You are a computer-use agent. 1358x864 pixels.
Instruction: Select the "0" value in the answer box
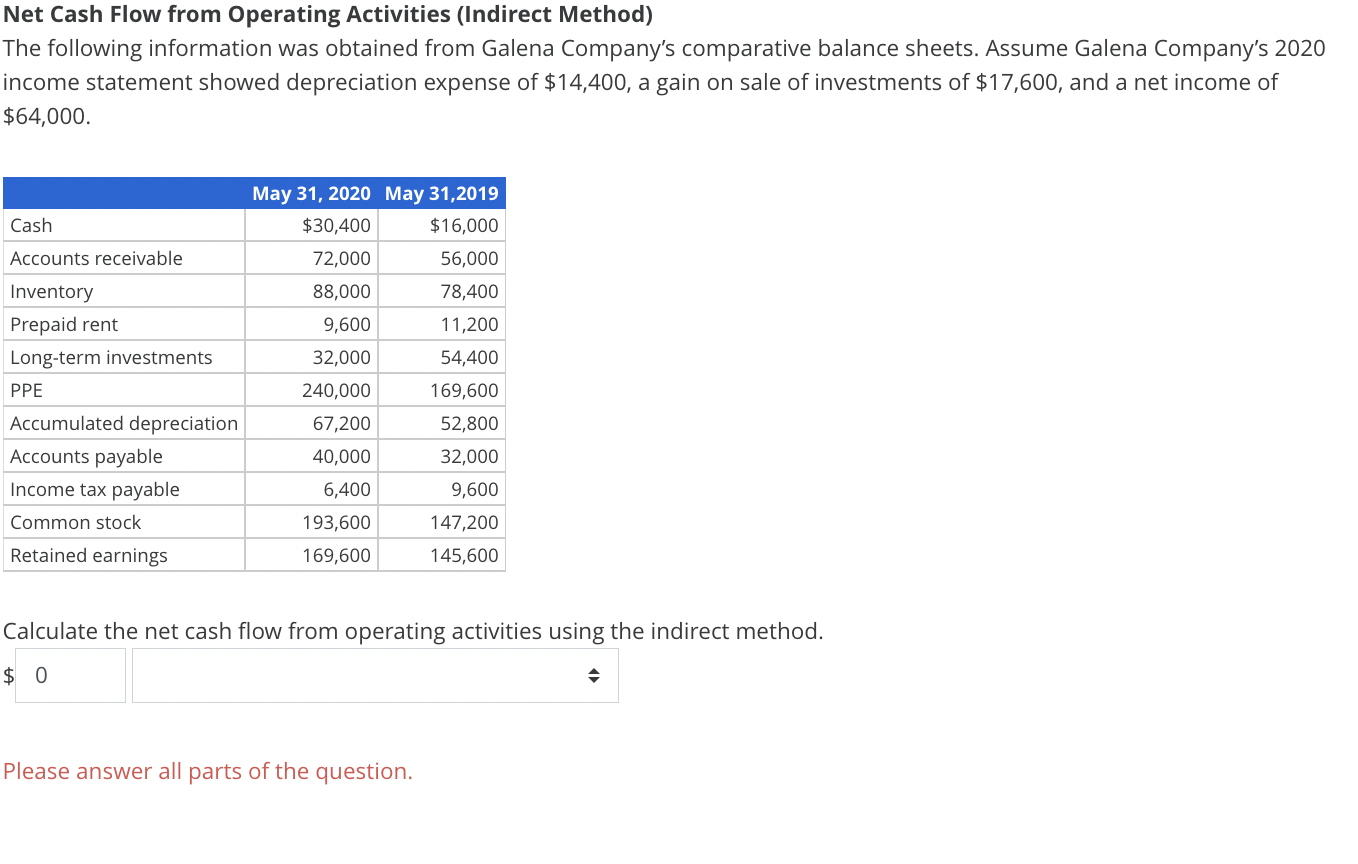coord(40,675)
